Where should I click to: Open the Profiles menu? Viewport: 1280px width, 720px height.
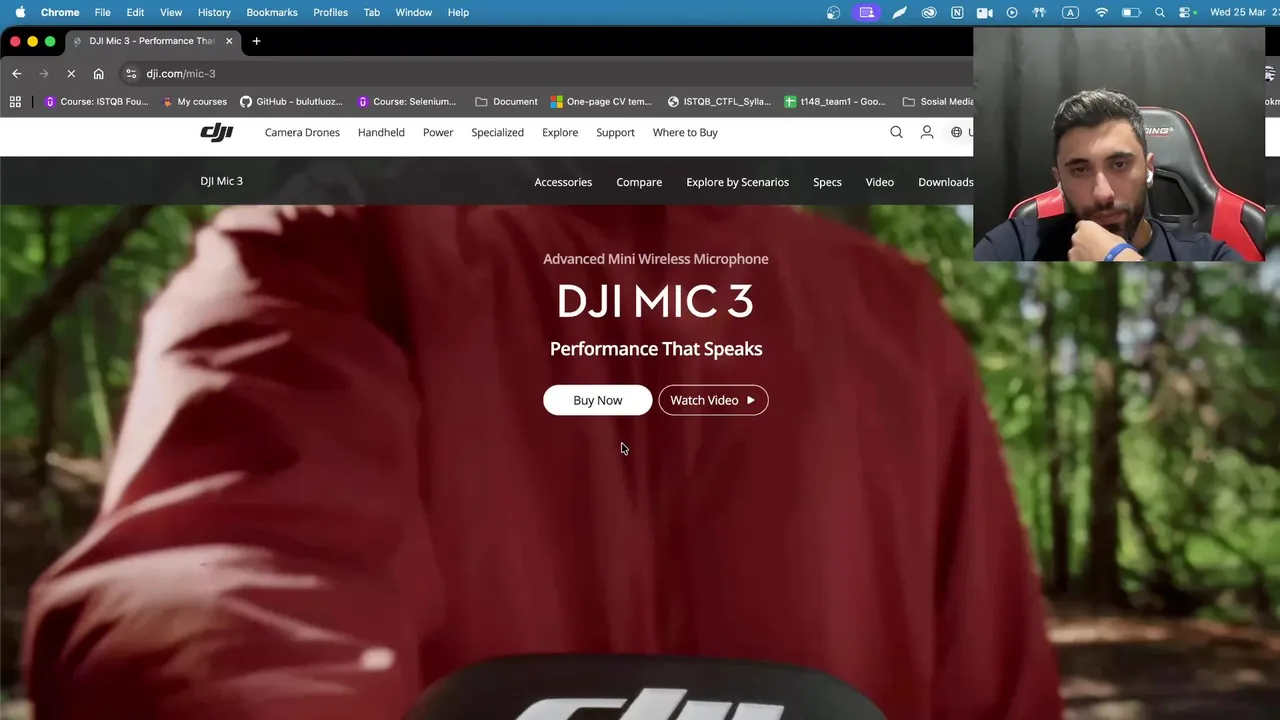click(x=330, y=12)
